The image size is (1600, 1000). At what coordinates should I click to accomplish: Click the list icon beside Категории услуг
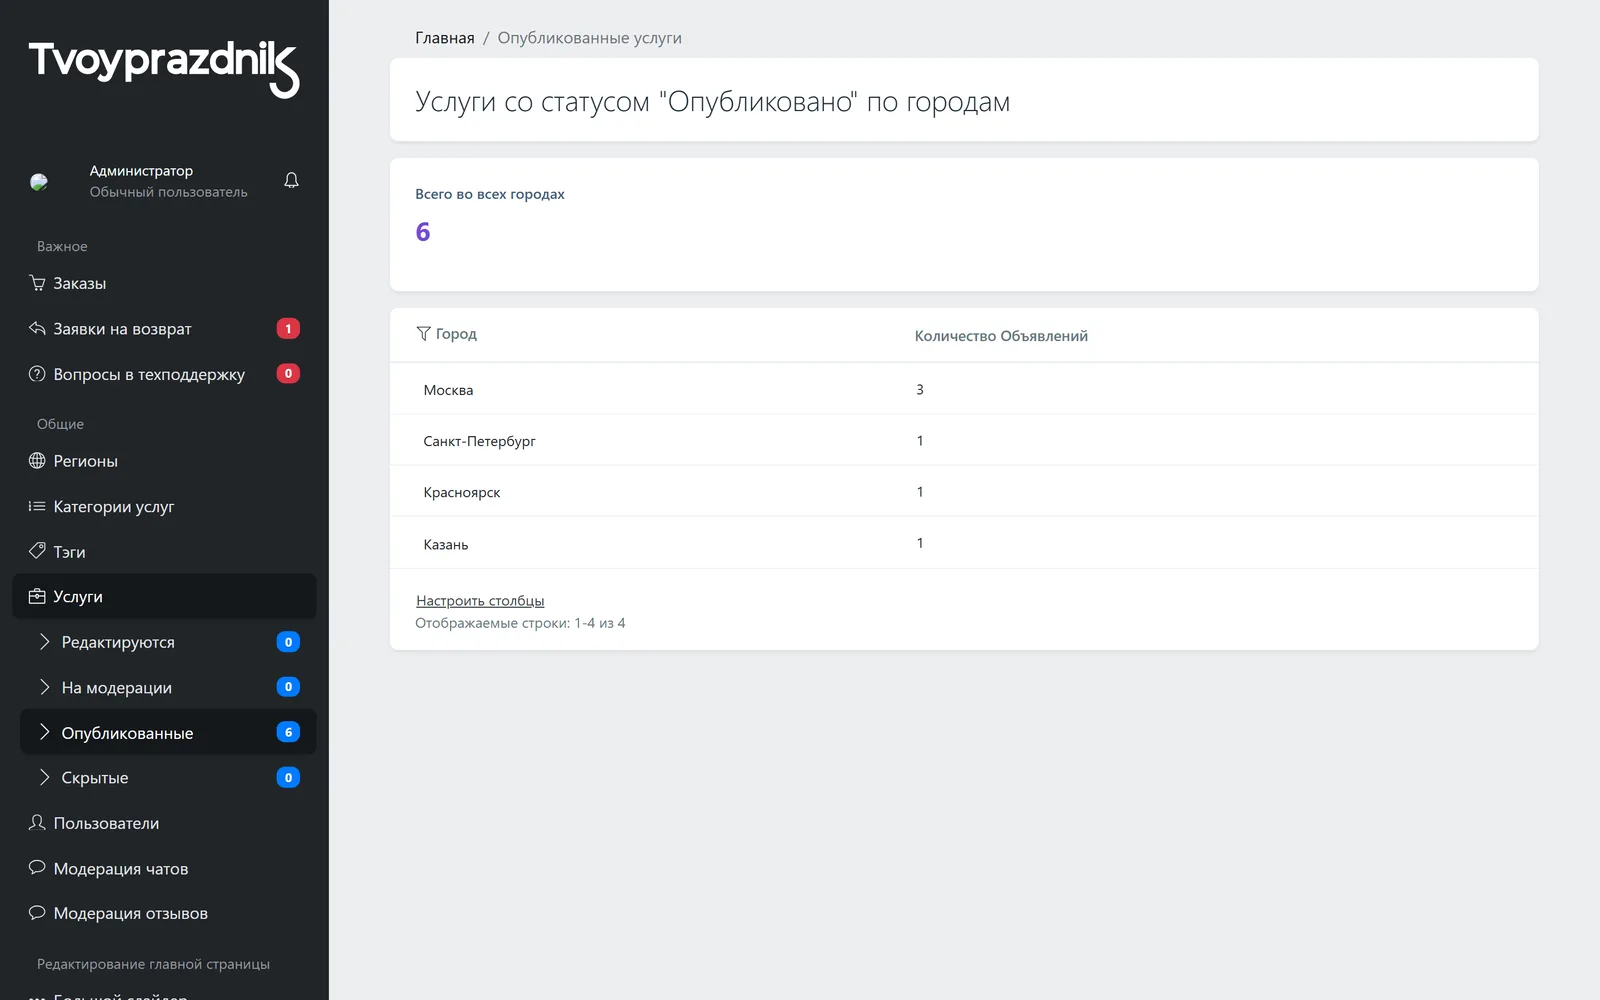[x=37, y=506]
